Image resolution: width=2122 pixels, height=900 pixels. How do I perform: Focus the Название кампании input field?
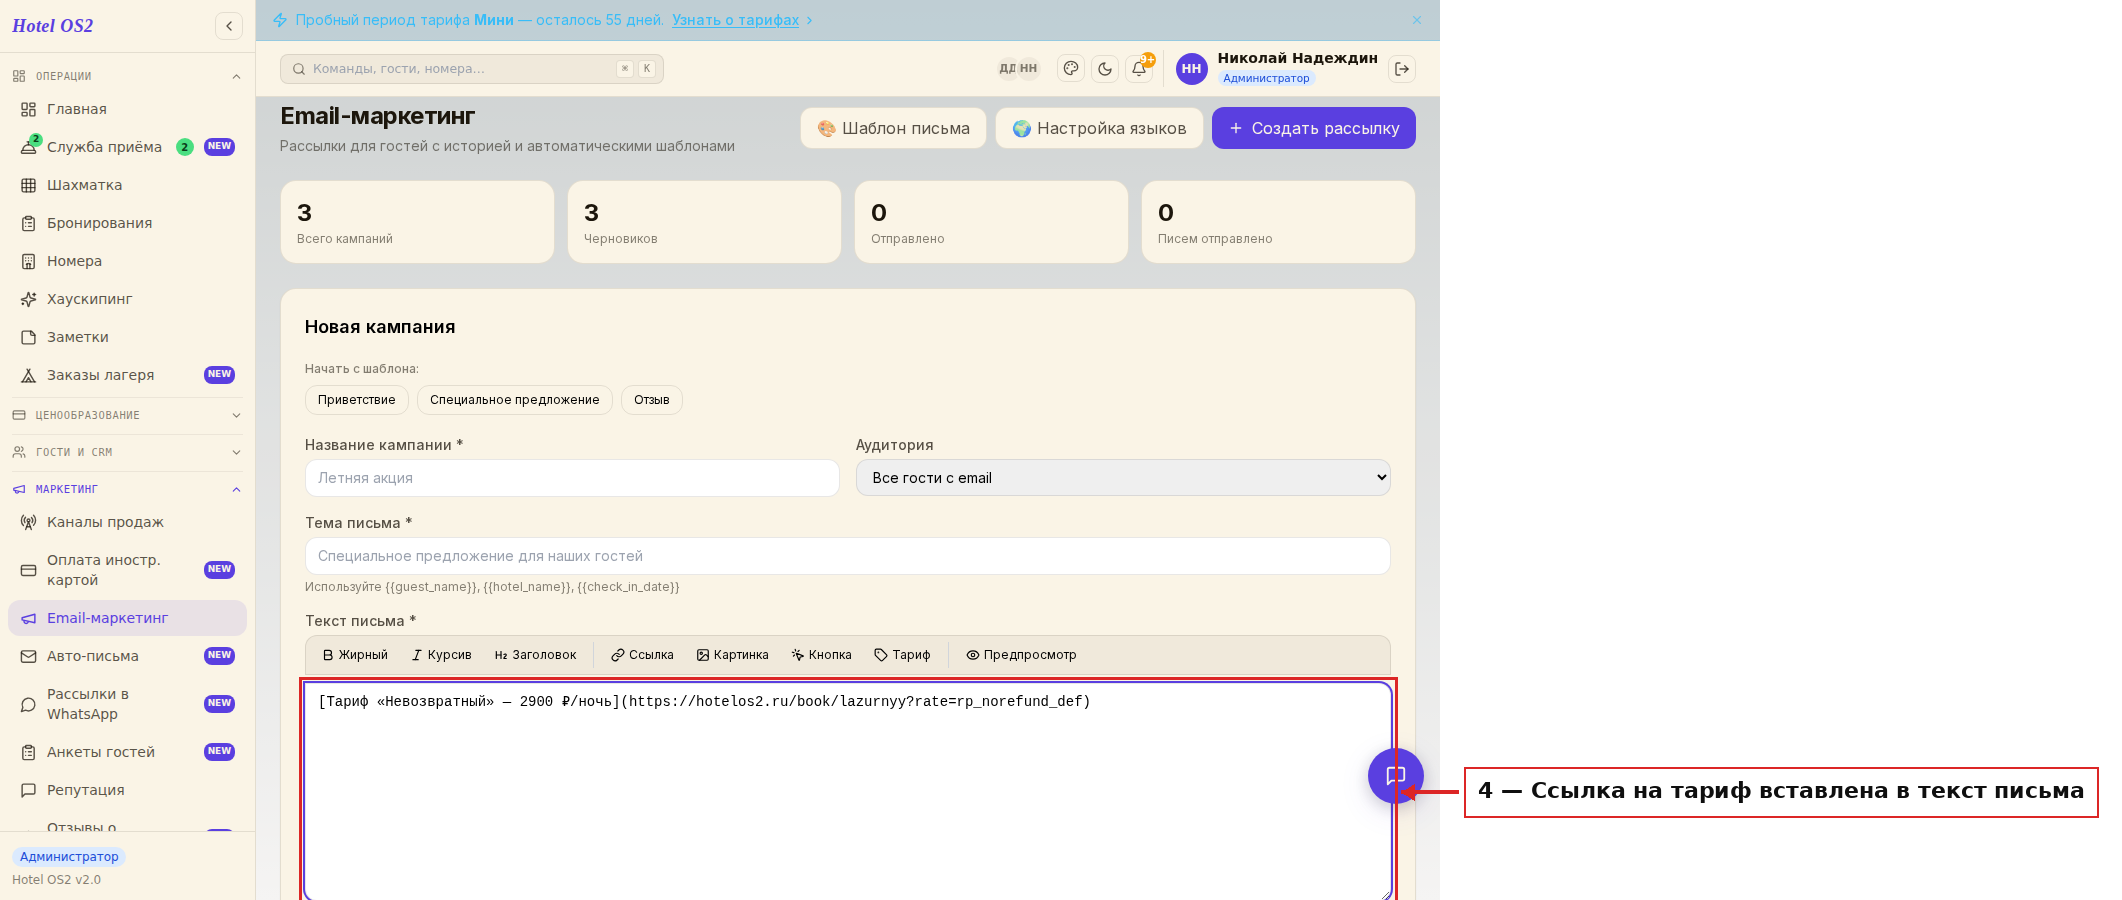pos(572,478)
